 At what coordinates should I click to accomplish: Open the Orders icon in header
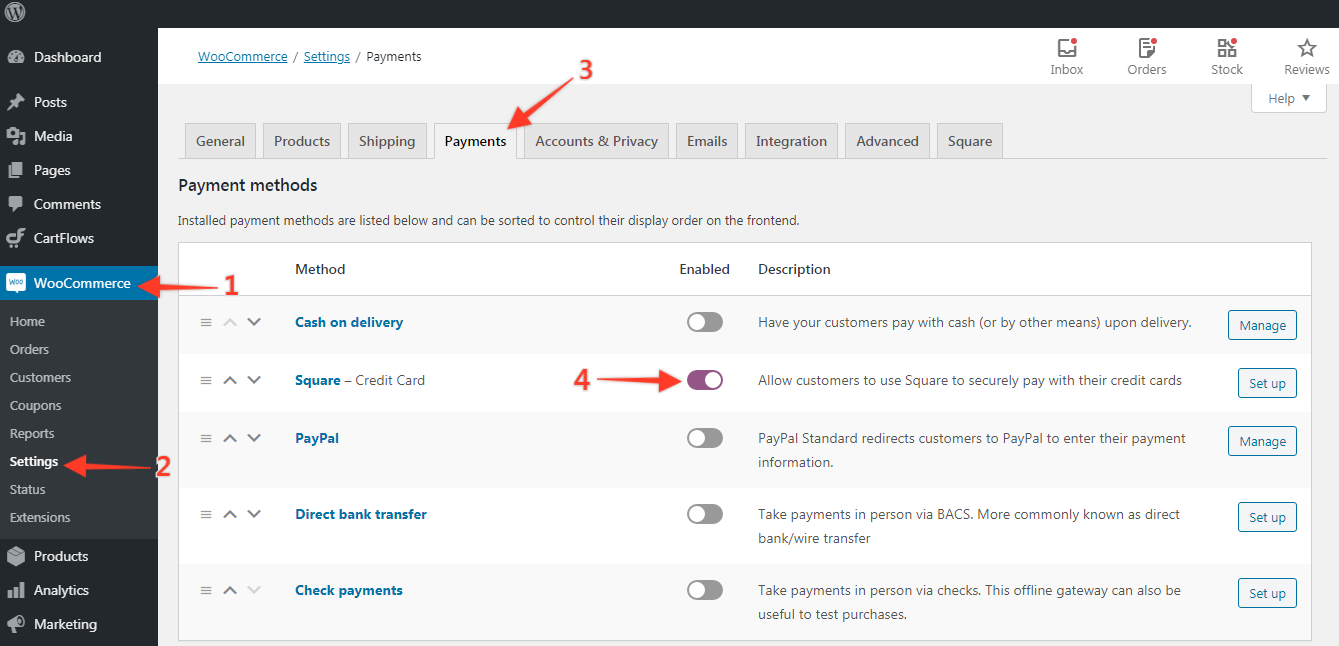1146,48
